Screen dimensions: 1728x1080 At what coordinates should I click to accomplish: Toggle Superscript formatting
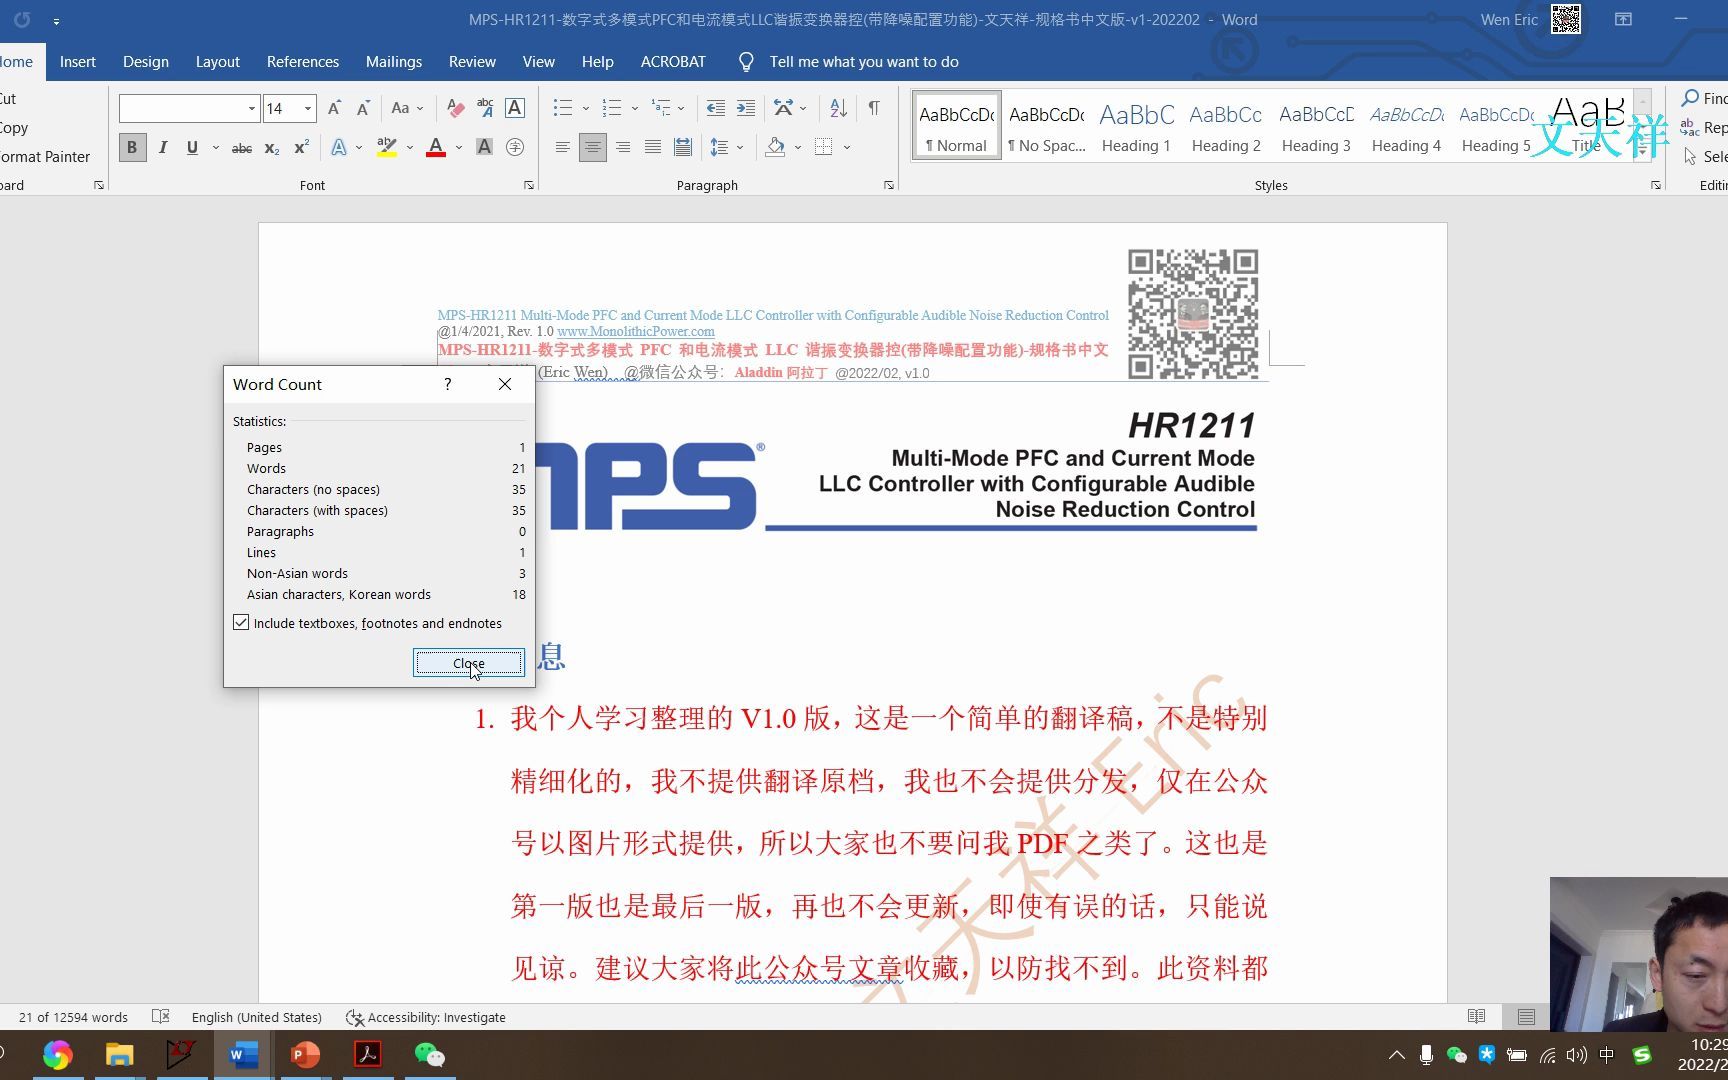(x=301, y=148)
